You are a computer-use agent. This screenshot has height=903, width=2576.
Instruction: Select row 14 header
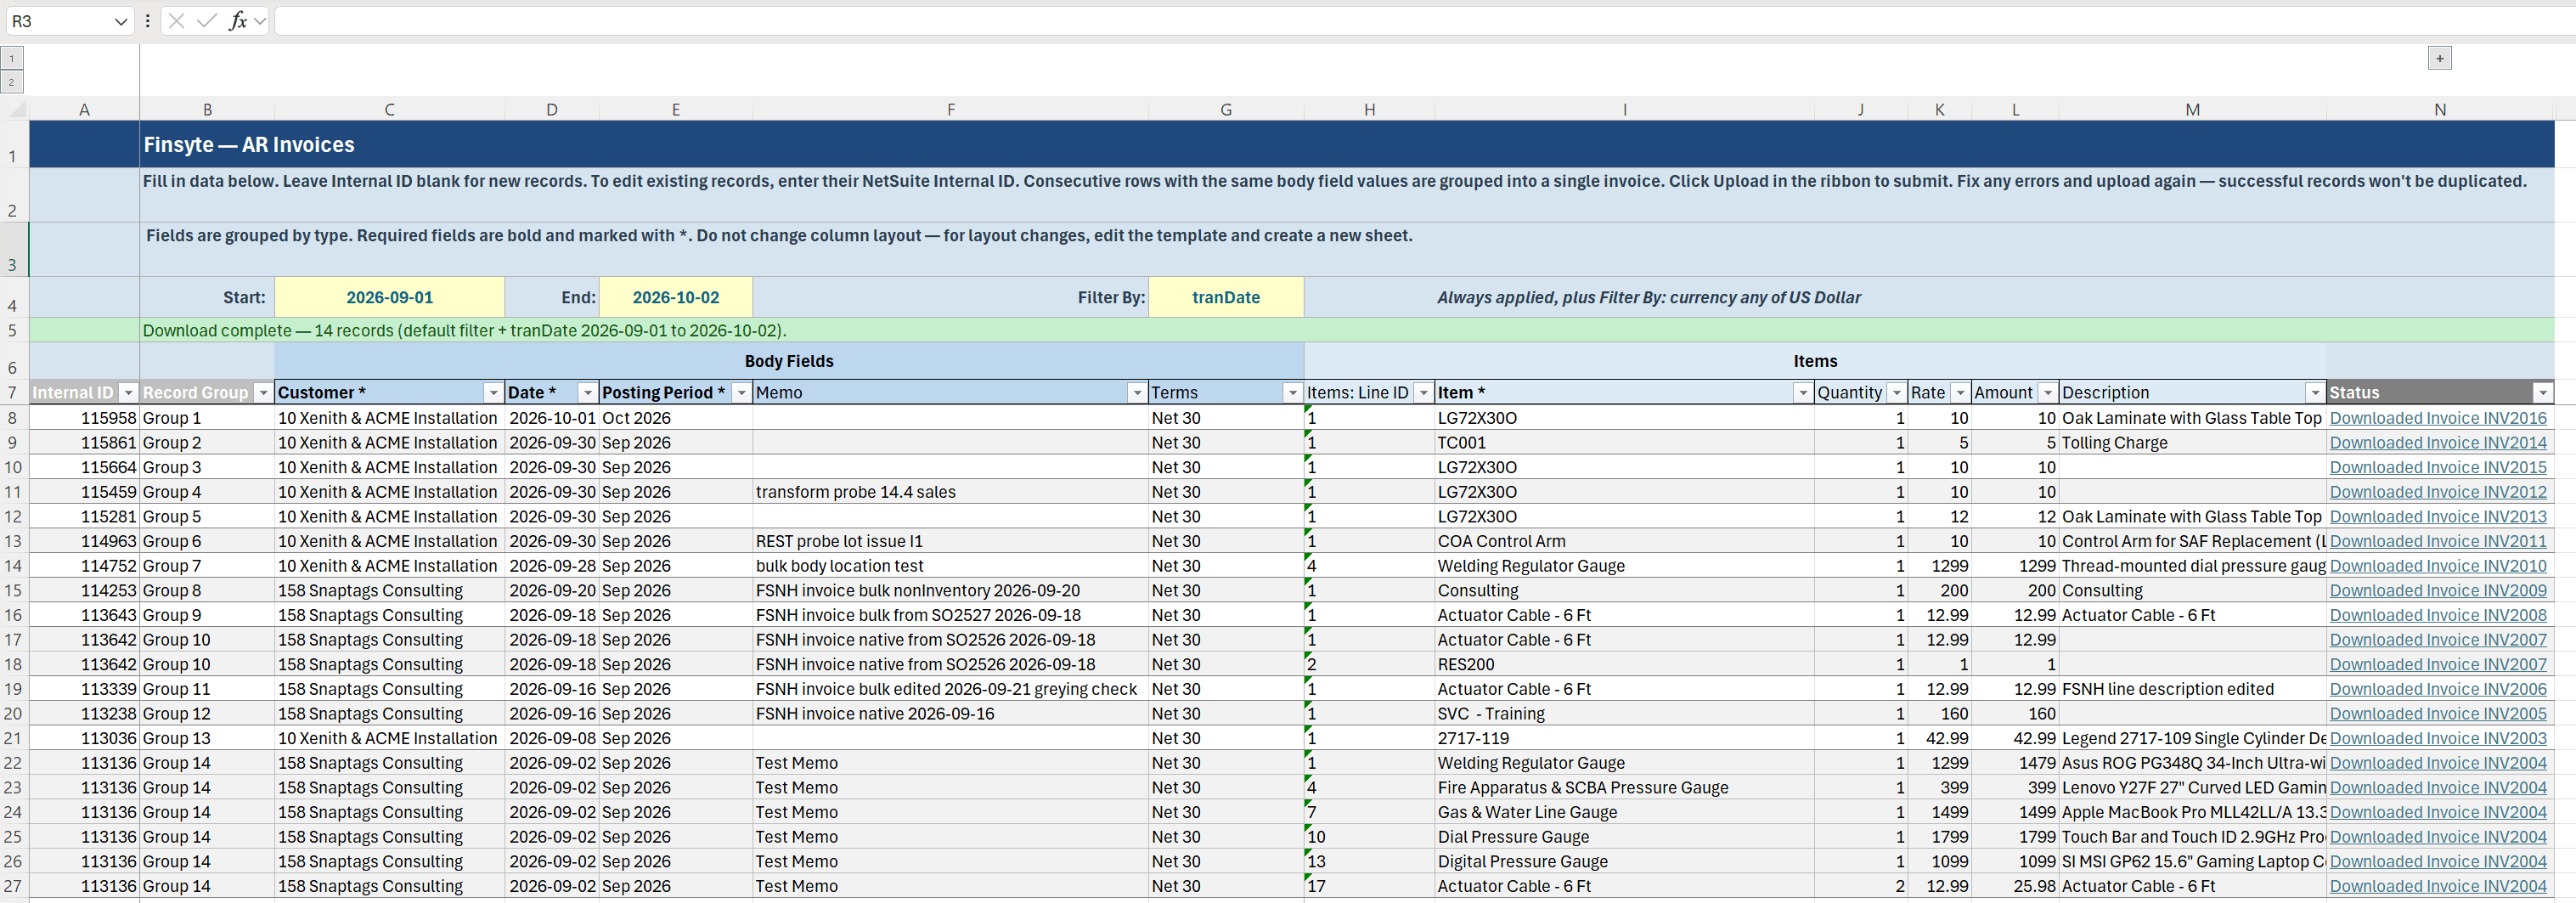click(x=13, y=566)
